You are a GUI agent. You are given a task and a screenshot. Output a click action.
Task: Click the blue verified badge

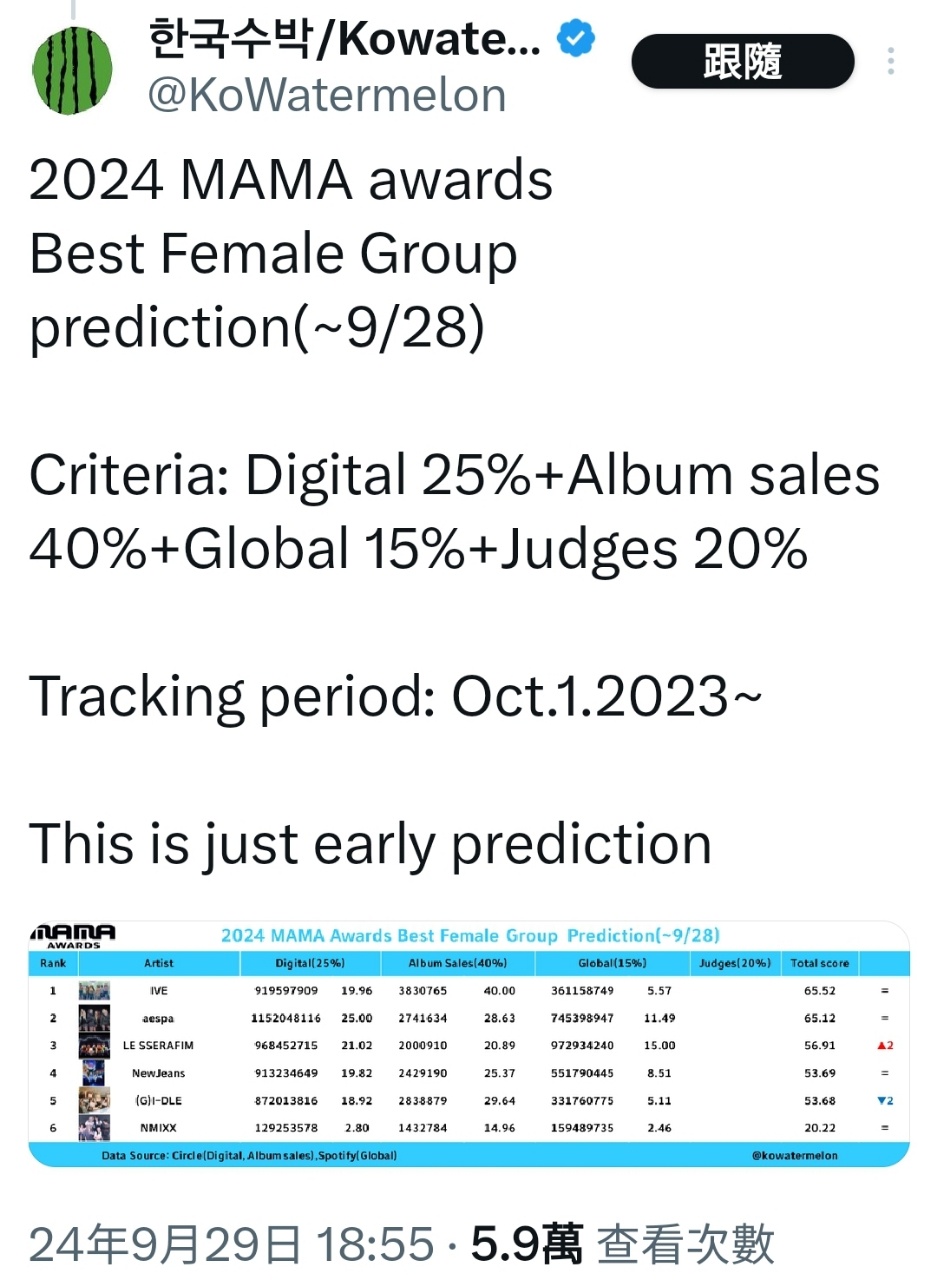576,40
